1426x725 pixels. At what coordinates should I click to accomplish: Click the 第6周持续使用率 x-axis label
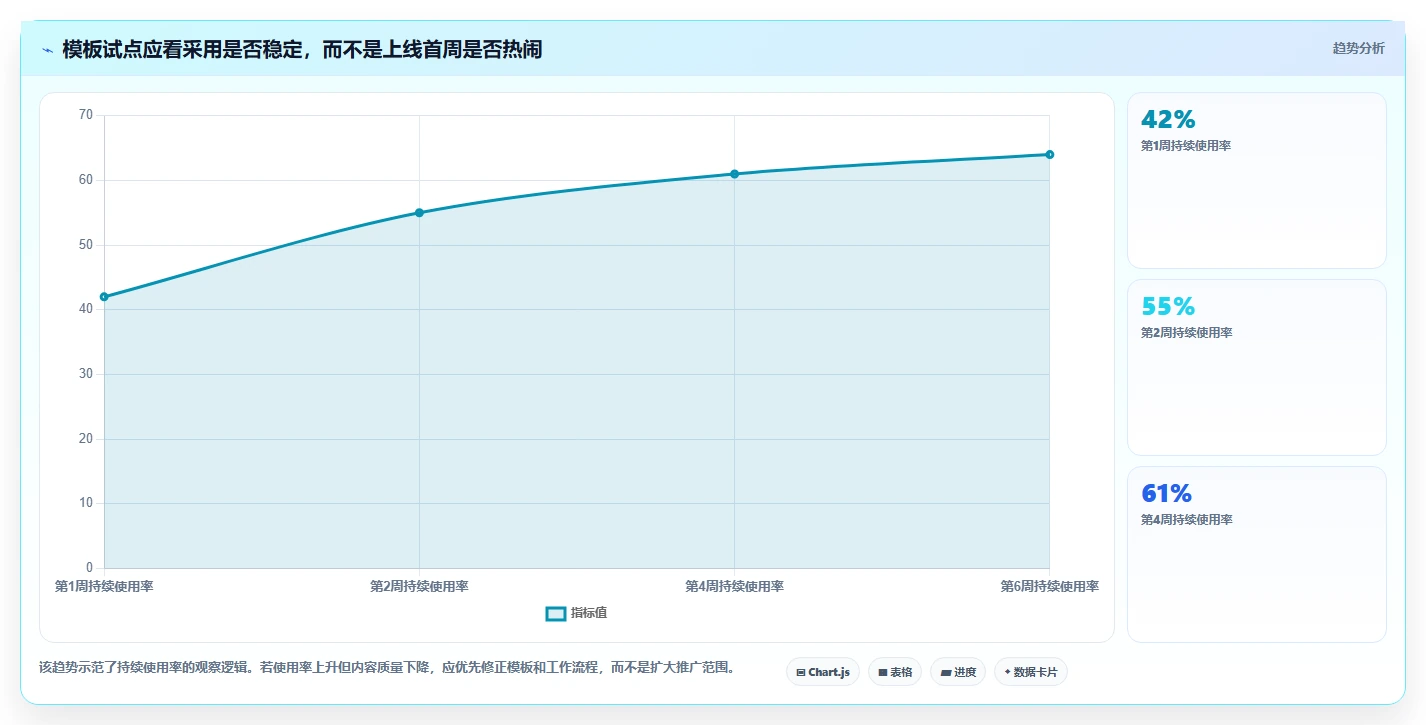point(1049,586)
